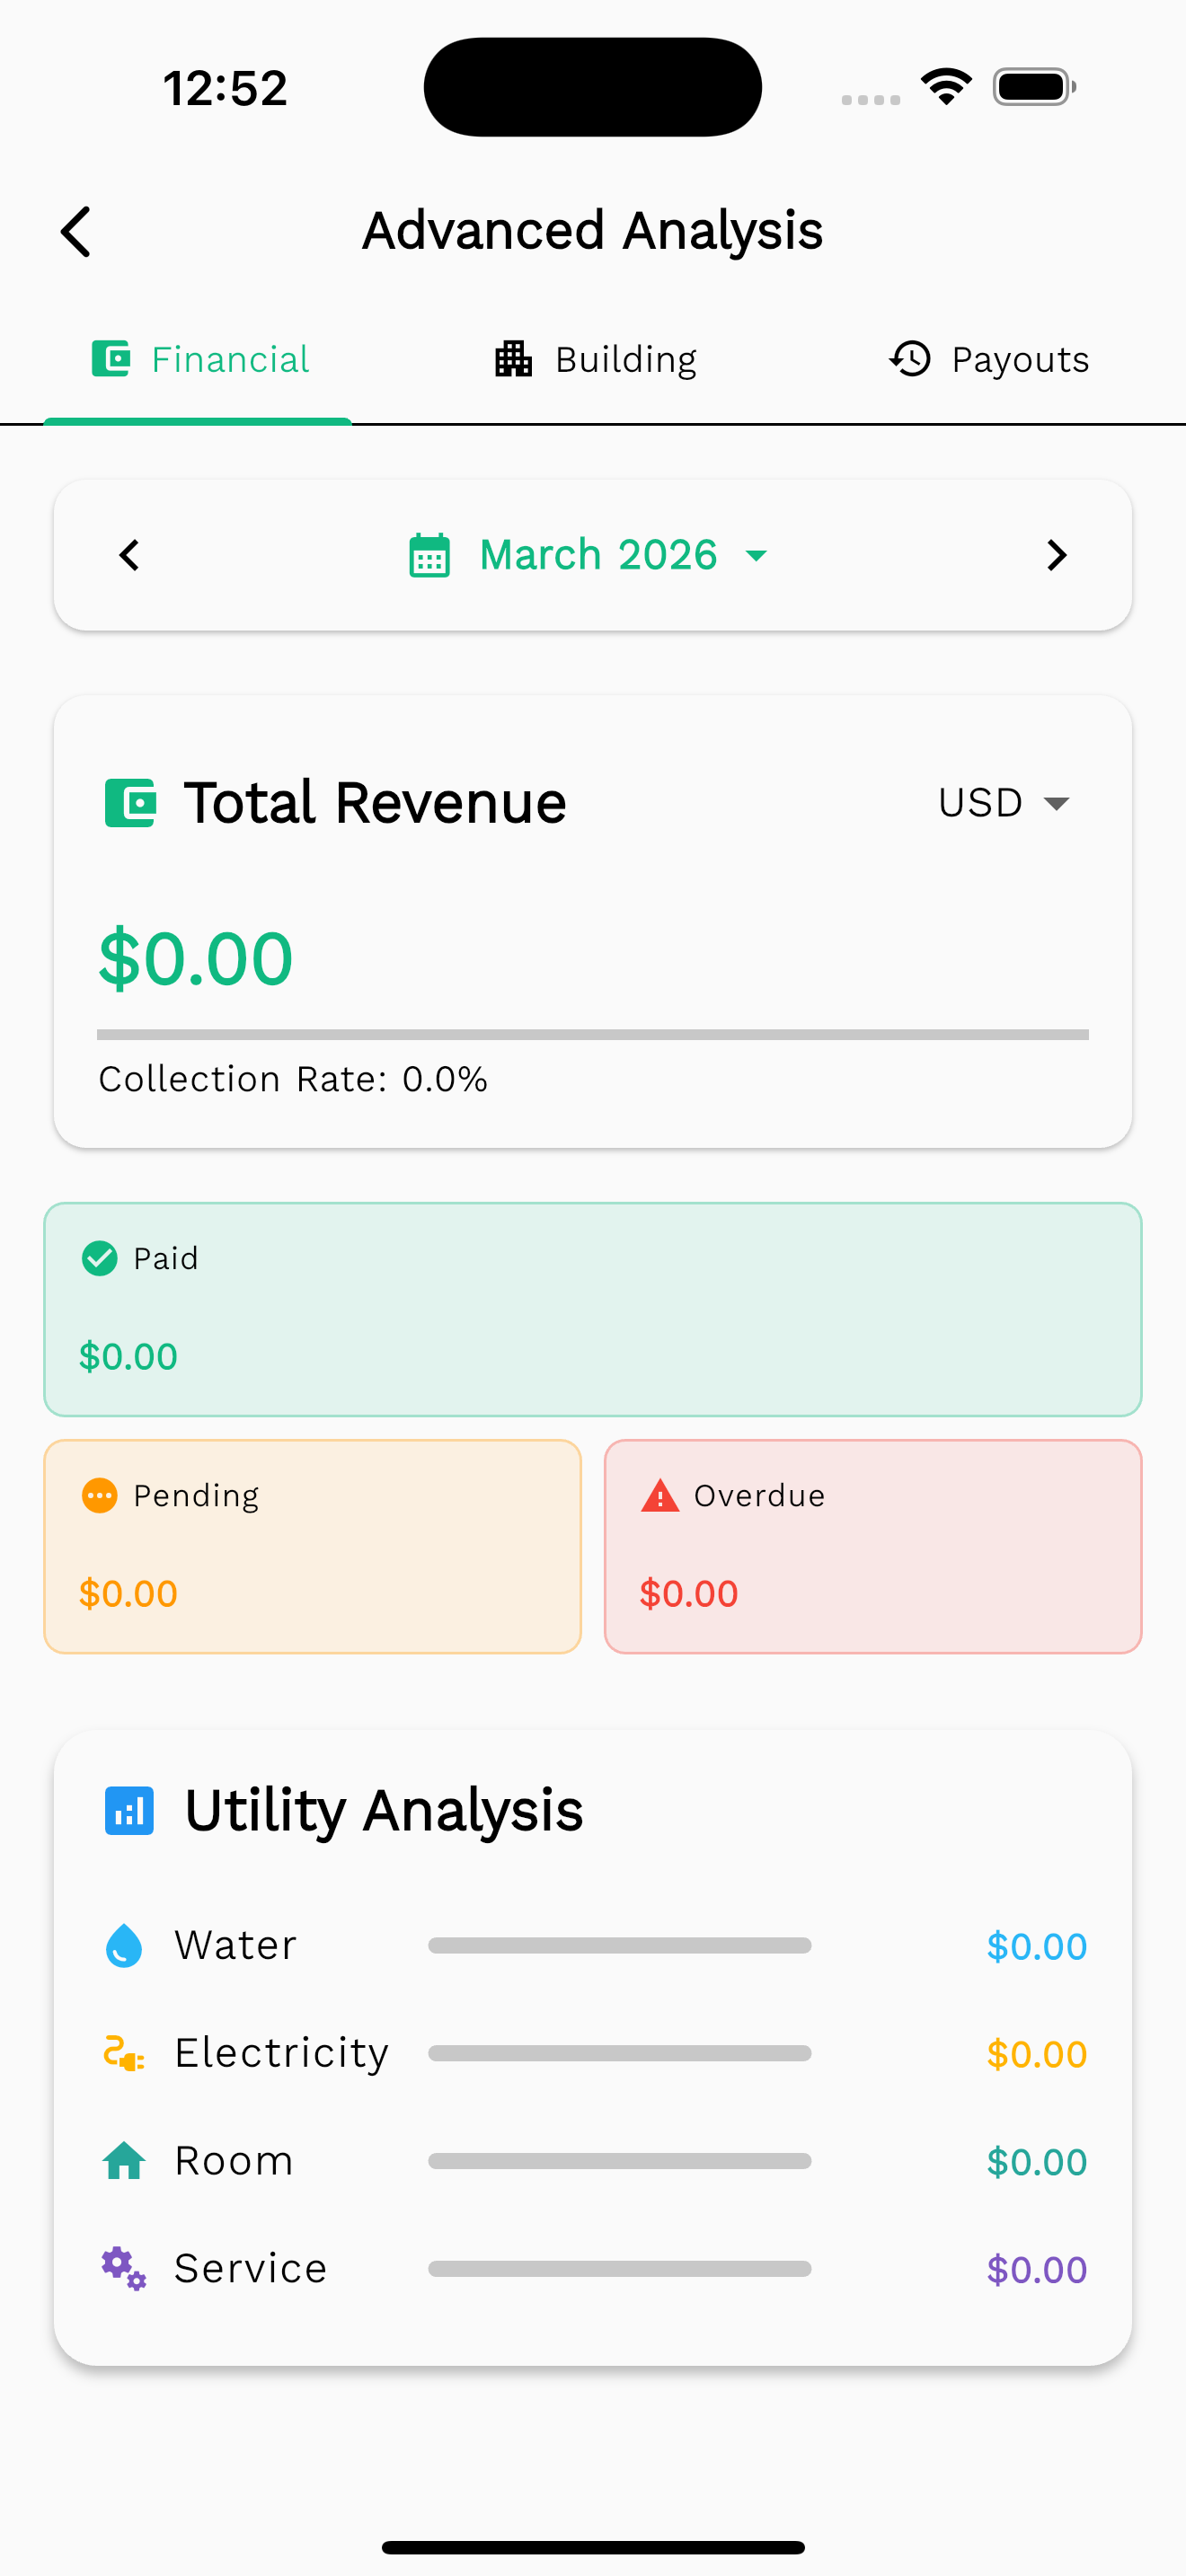Switch to the Payouts tab
Viewport: 1186px width, 2576px height.
989,360
